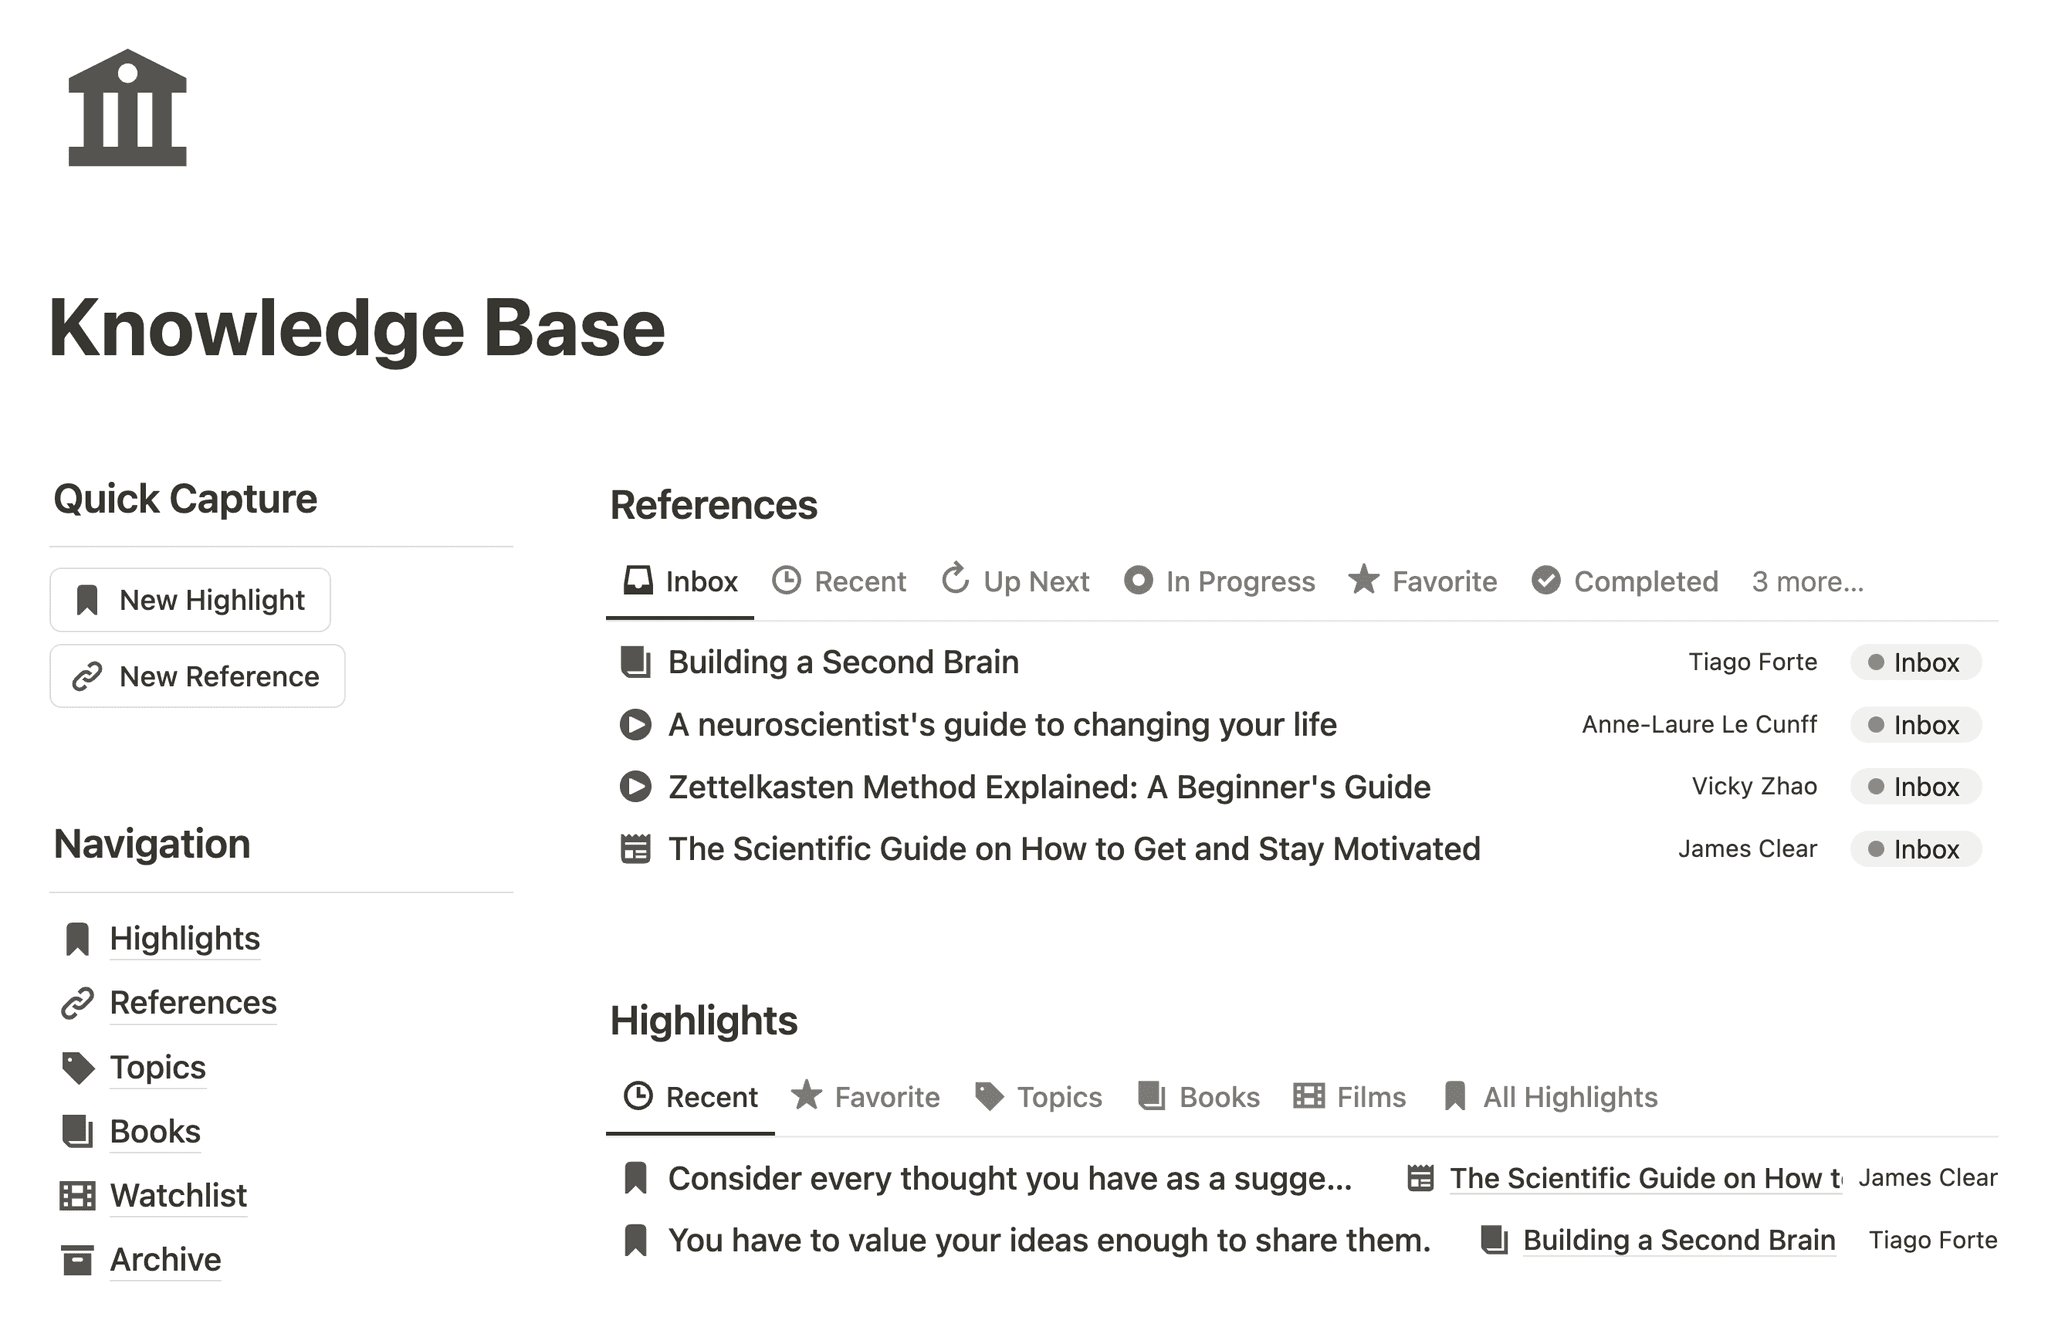This screenshot has width=2048, height=1331.
Task: Click the New Highlight button
Action: click(x=189, y=599)
